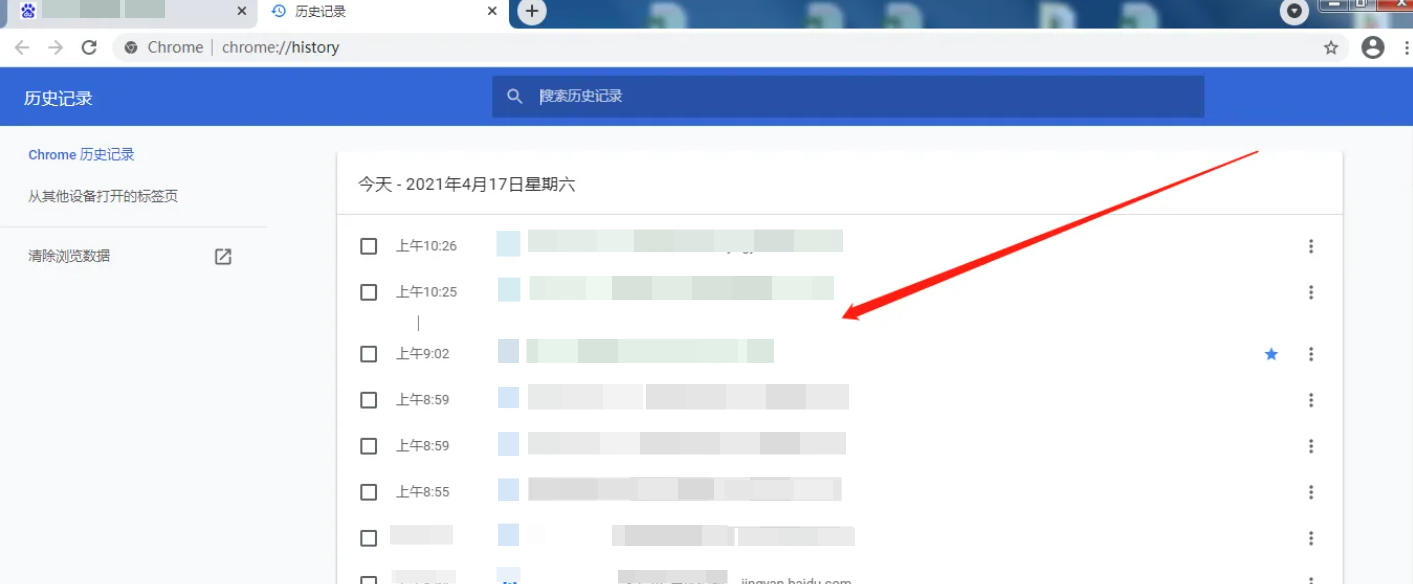The height and width of the screenshot is (584, 1413).
Task: Open more actions for the top 8:59 entry
Action: 1311,400
